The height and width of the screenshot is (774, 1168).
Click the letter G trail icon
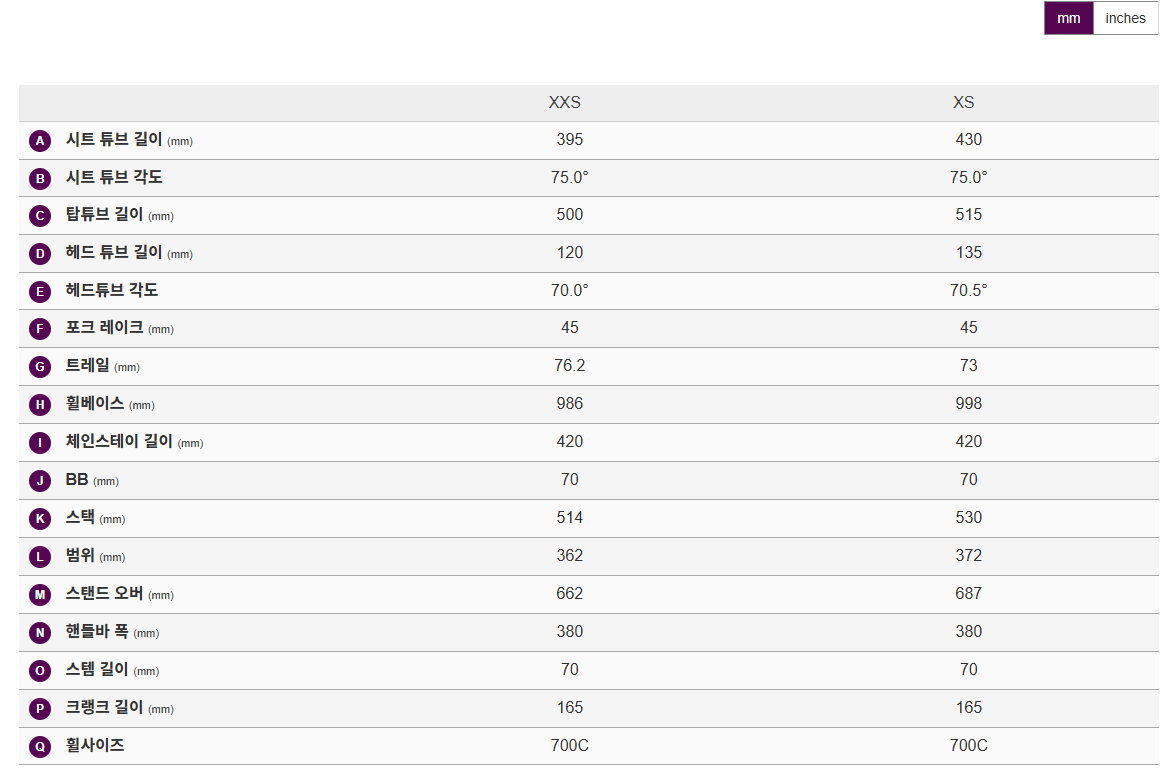(x=40, y=367)
